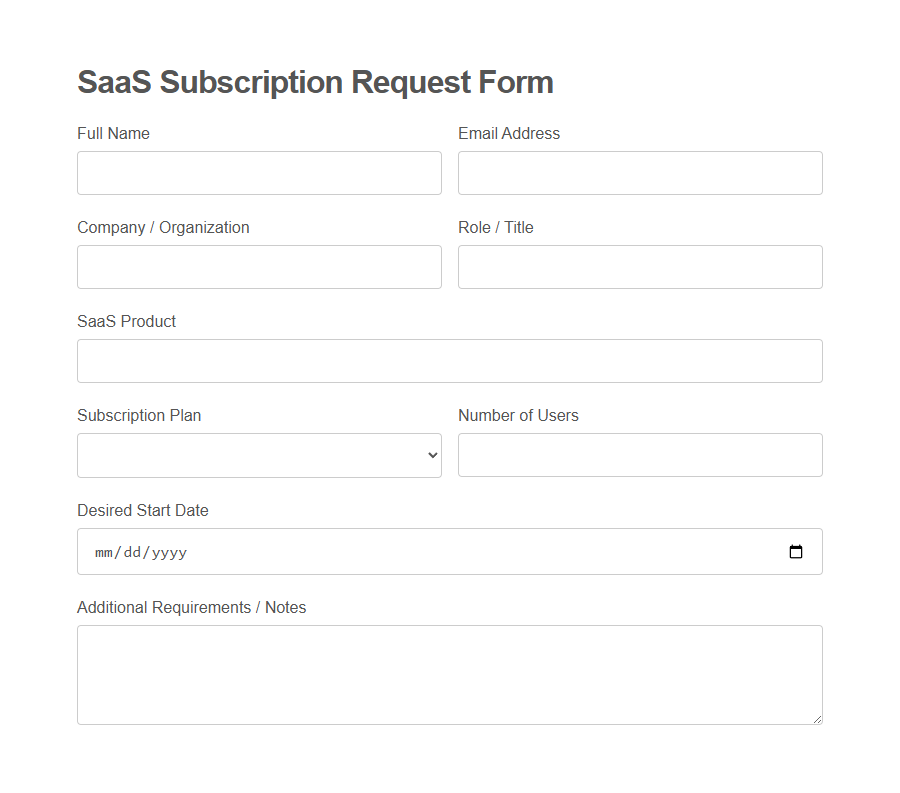Click the Desired Start Date label
Image resolution: width=900 pixels, height=793 pixels.
[x=143, y=510]
